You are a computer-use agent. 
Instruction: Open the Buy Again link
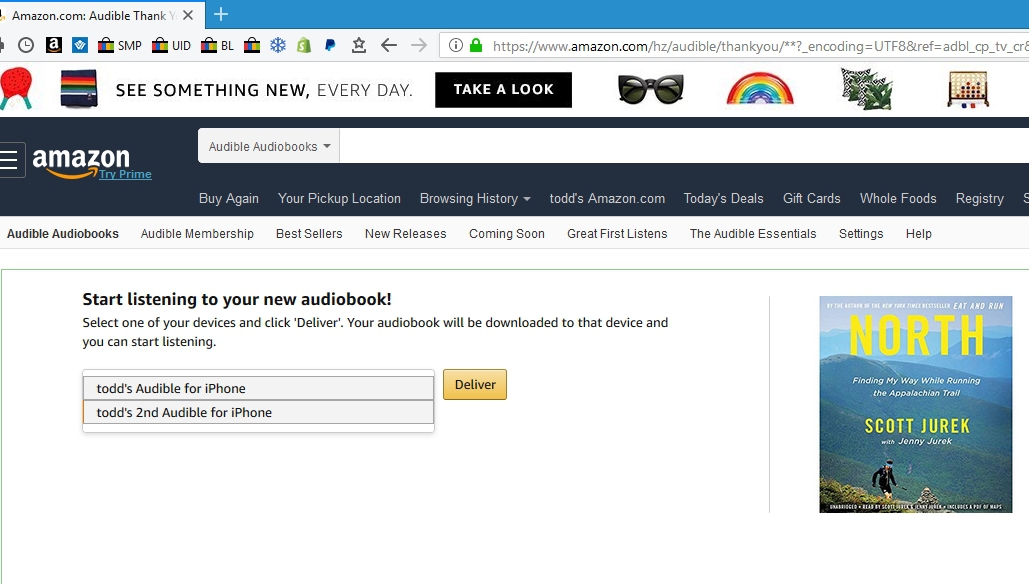(x=229, y=198)
